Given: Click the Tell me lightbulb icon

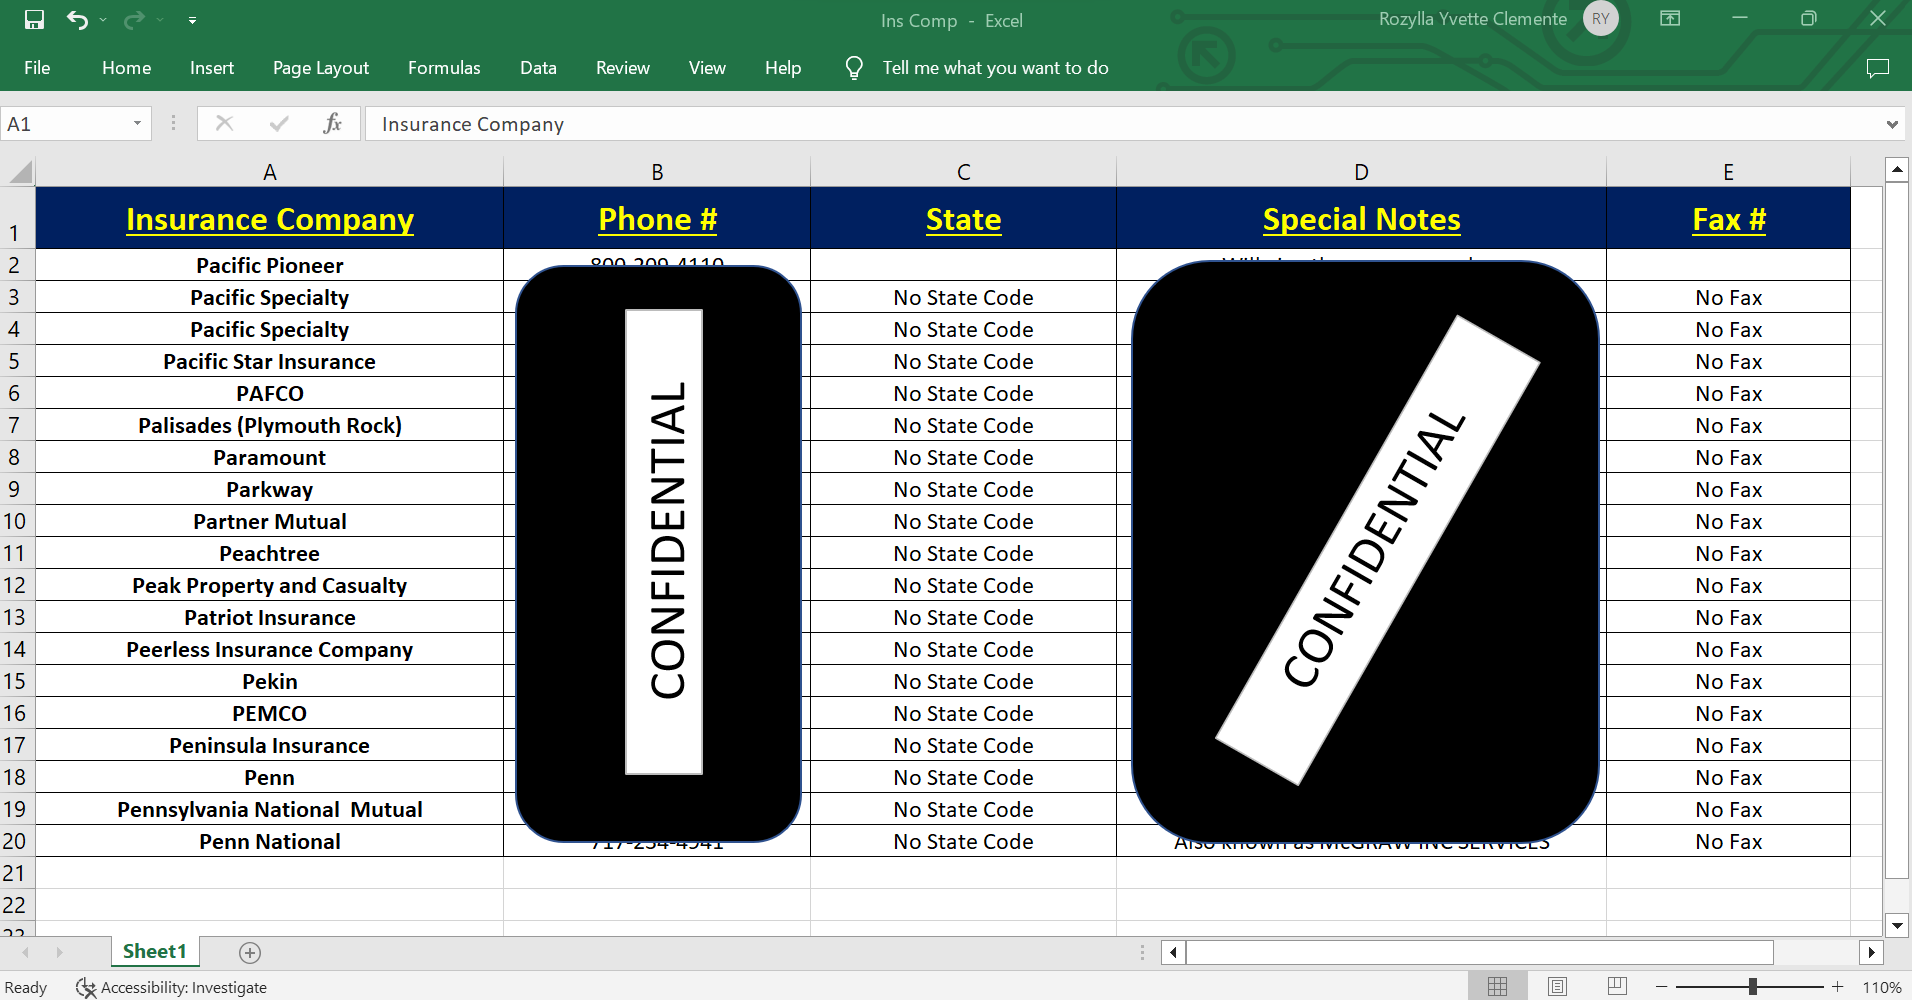Looking at the screenshot, I should coord(854,68).
